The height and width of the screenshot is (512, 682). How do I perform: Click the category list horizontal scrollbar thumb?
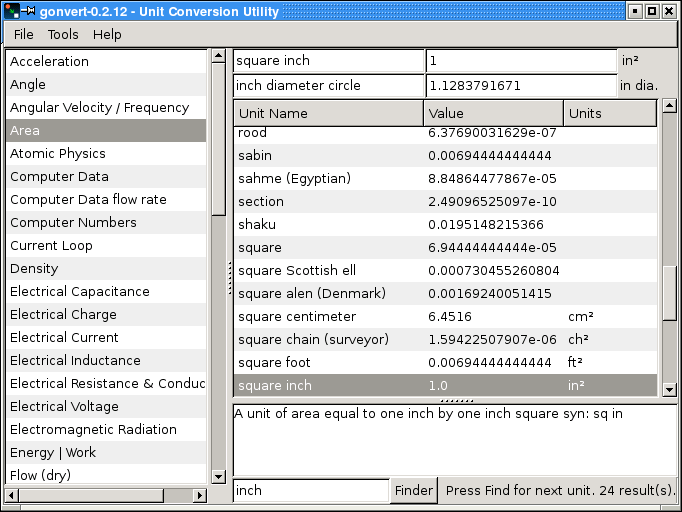[x=91, y=495]
